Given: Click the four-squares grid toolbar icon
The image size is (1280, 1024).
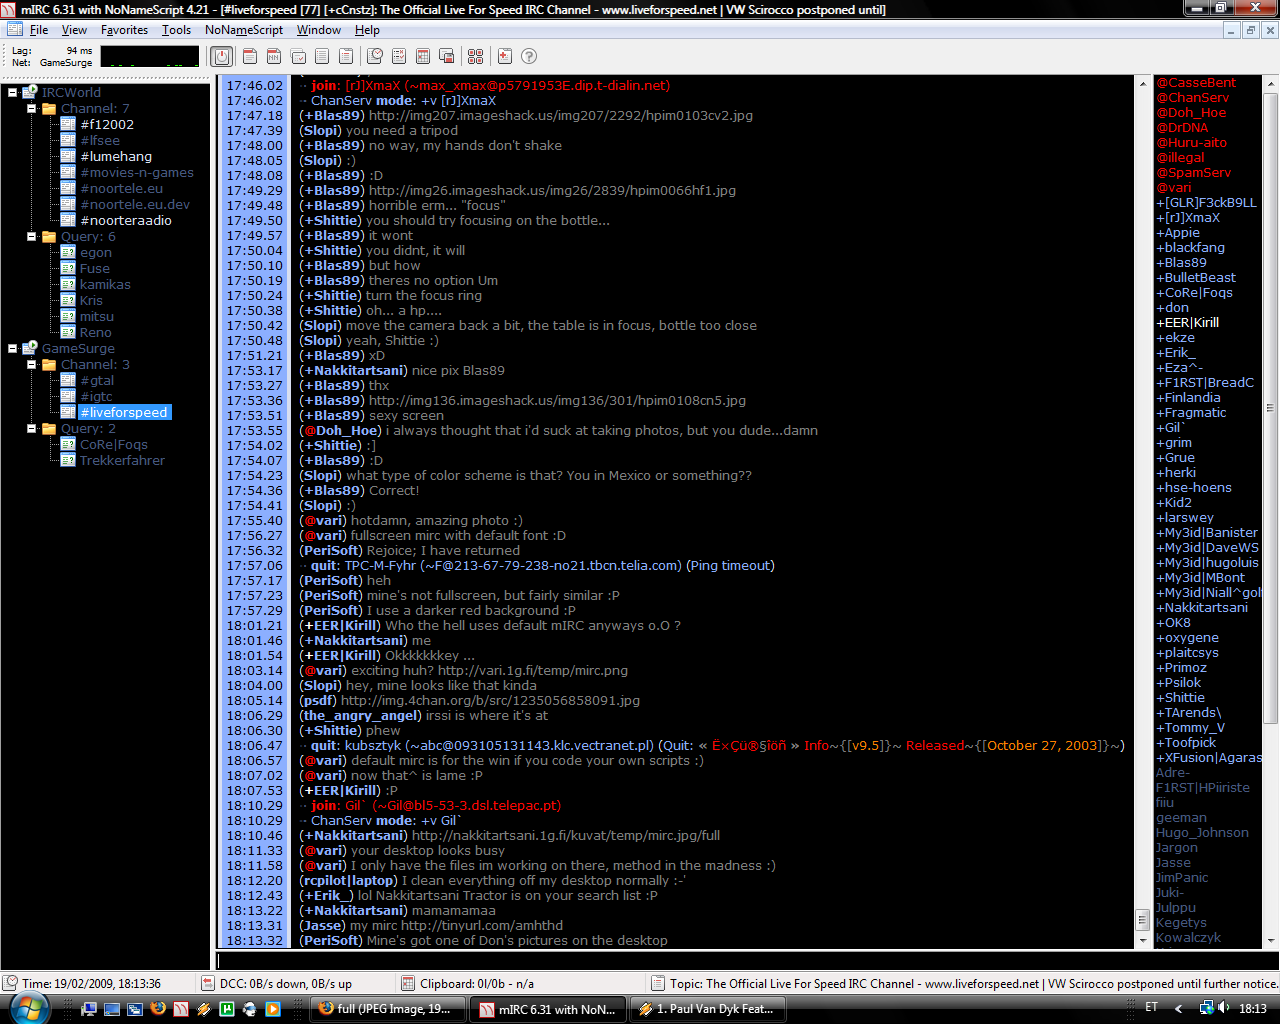Looking at the screenshot, I should pos(475,57).
